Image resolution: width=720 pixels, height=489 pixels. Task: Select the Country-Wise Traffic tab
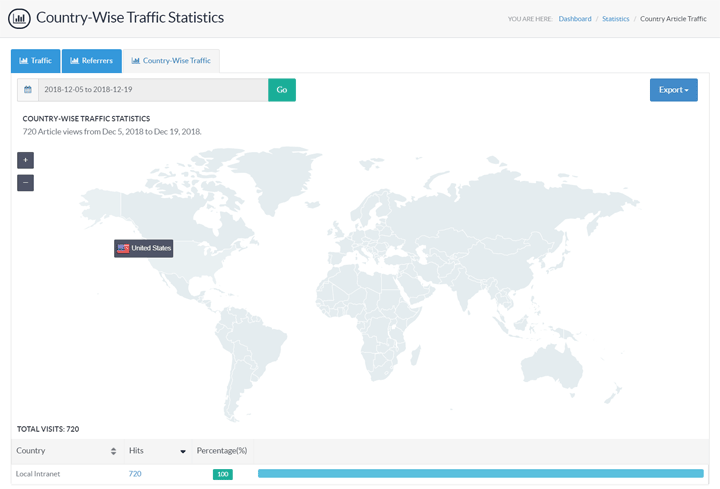click(x=171, y=61)
